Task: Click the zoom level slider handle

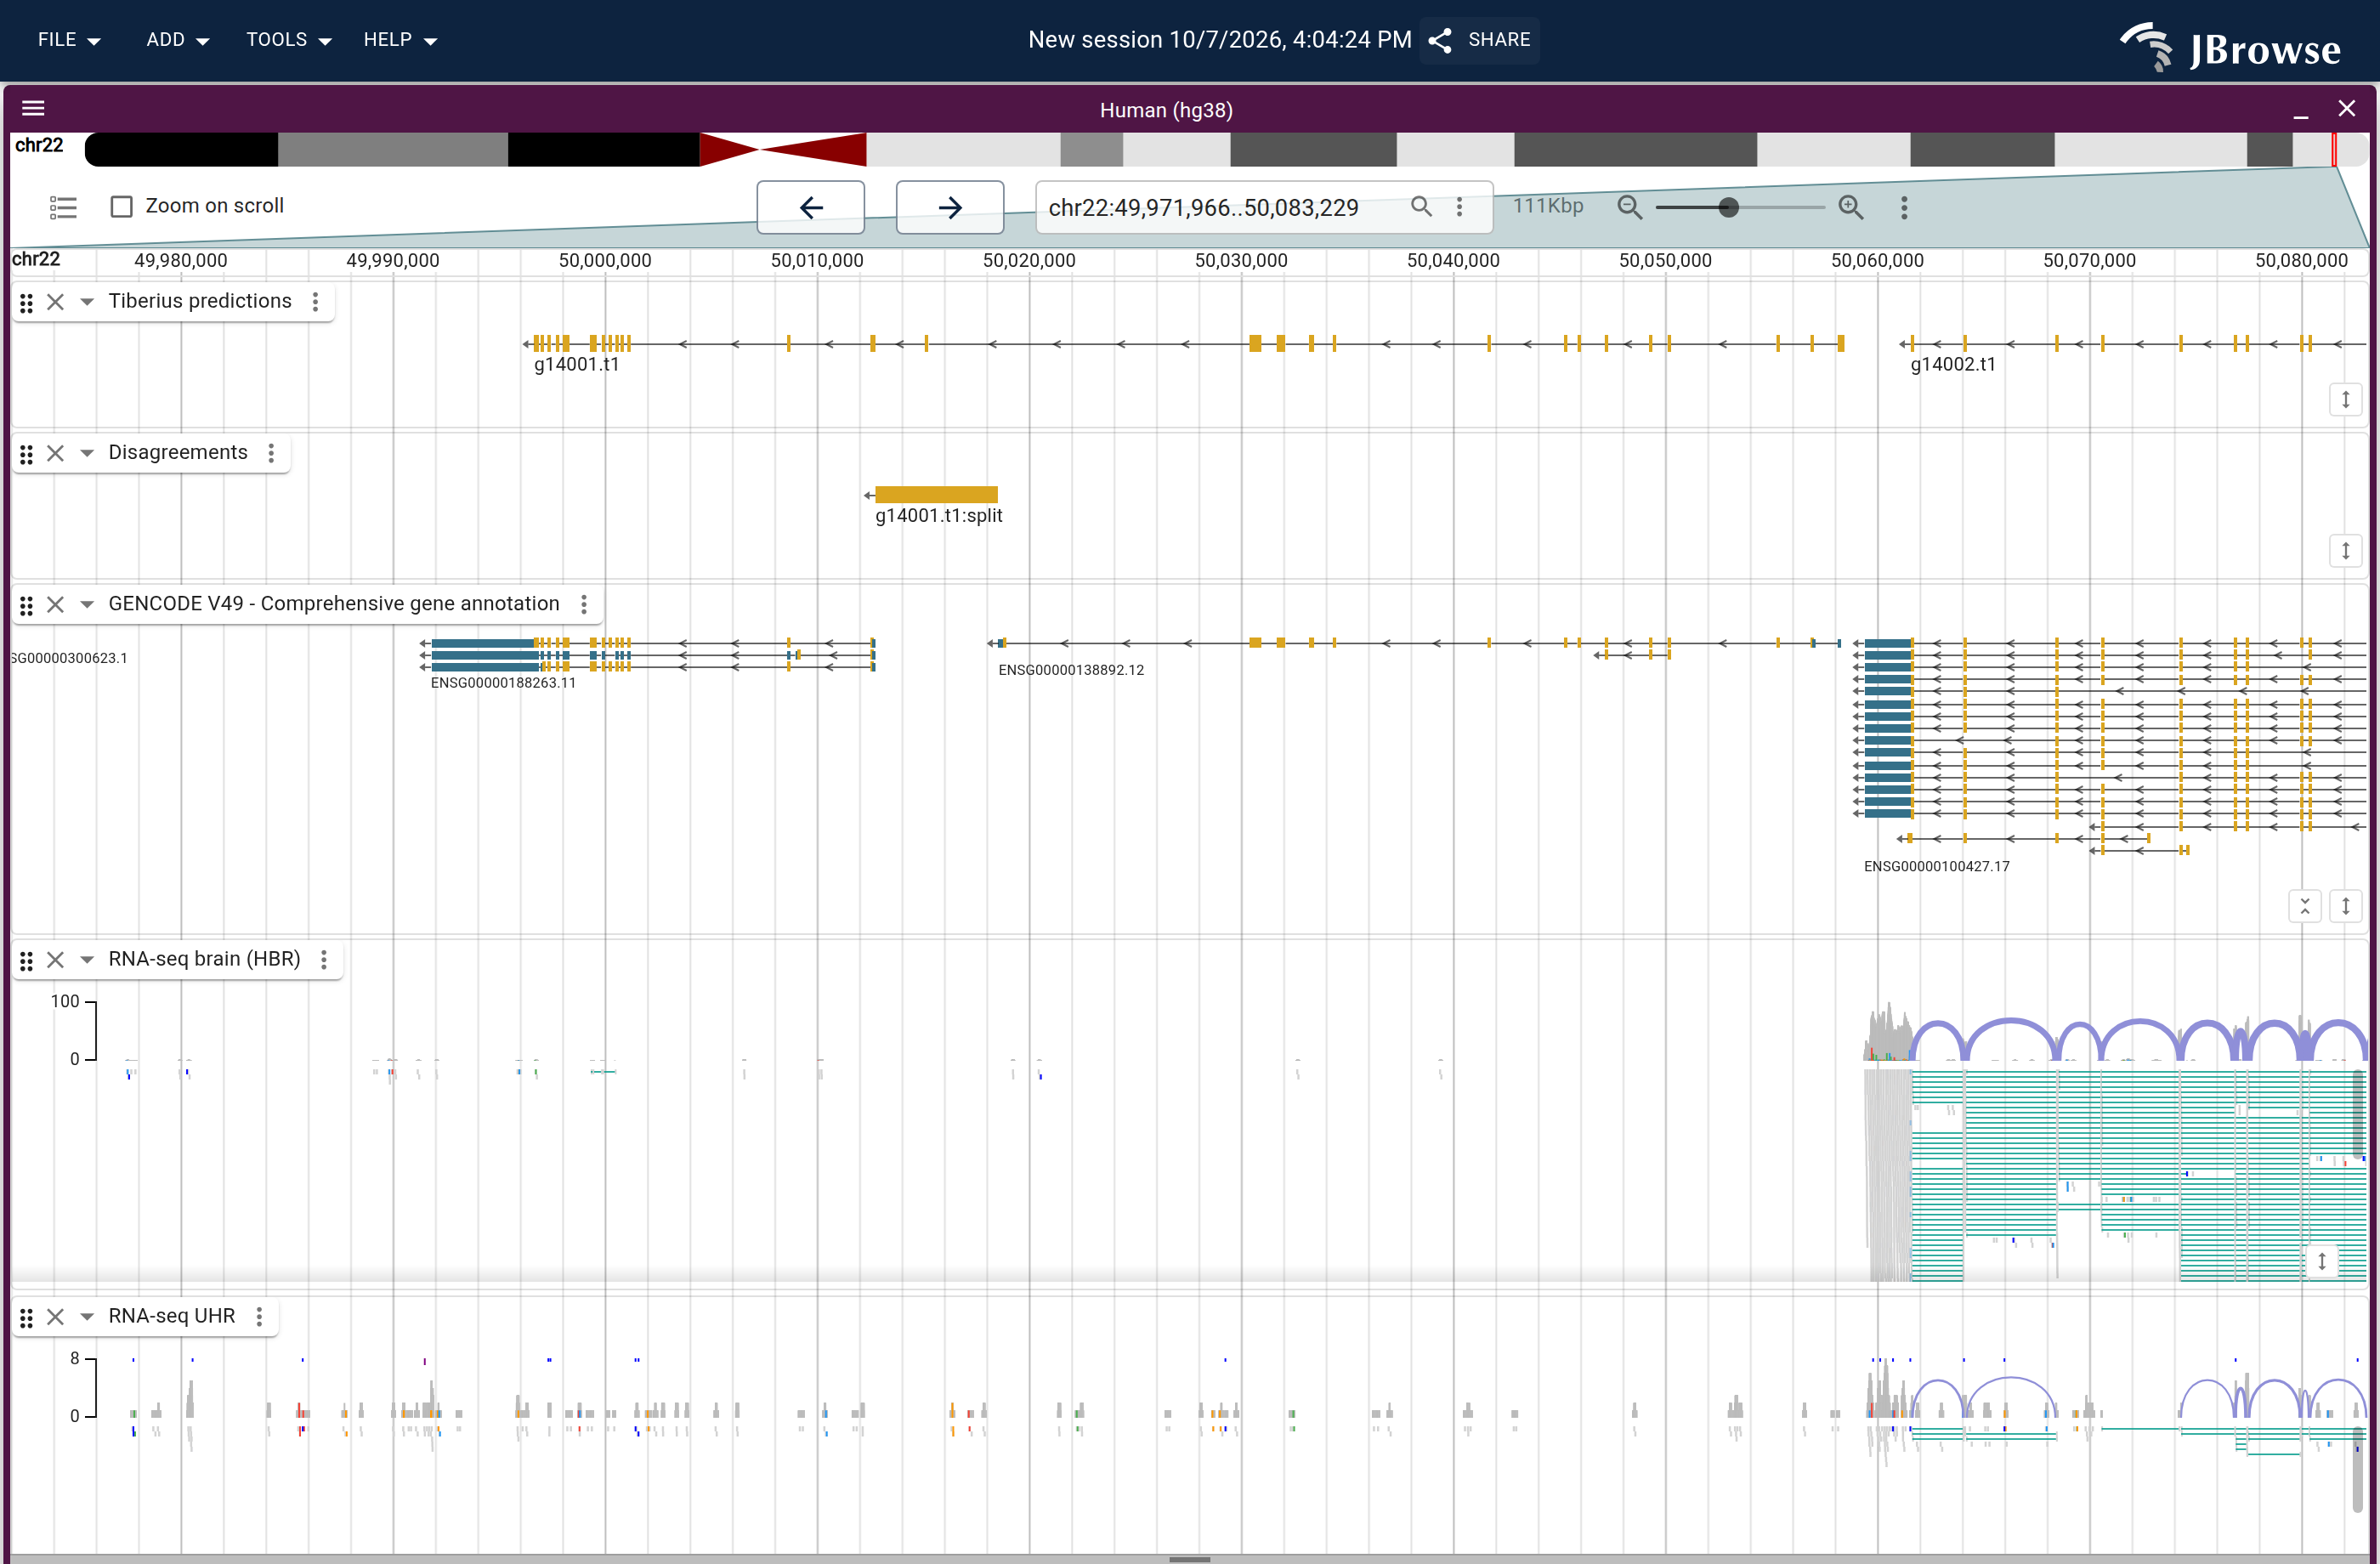Action: [1728, 207]
